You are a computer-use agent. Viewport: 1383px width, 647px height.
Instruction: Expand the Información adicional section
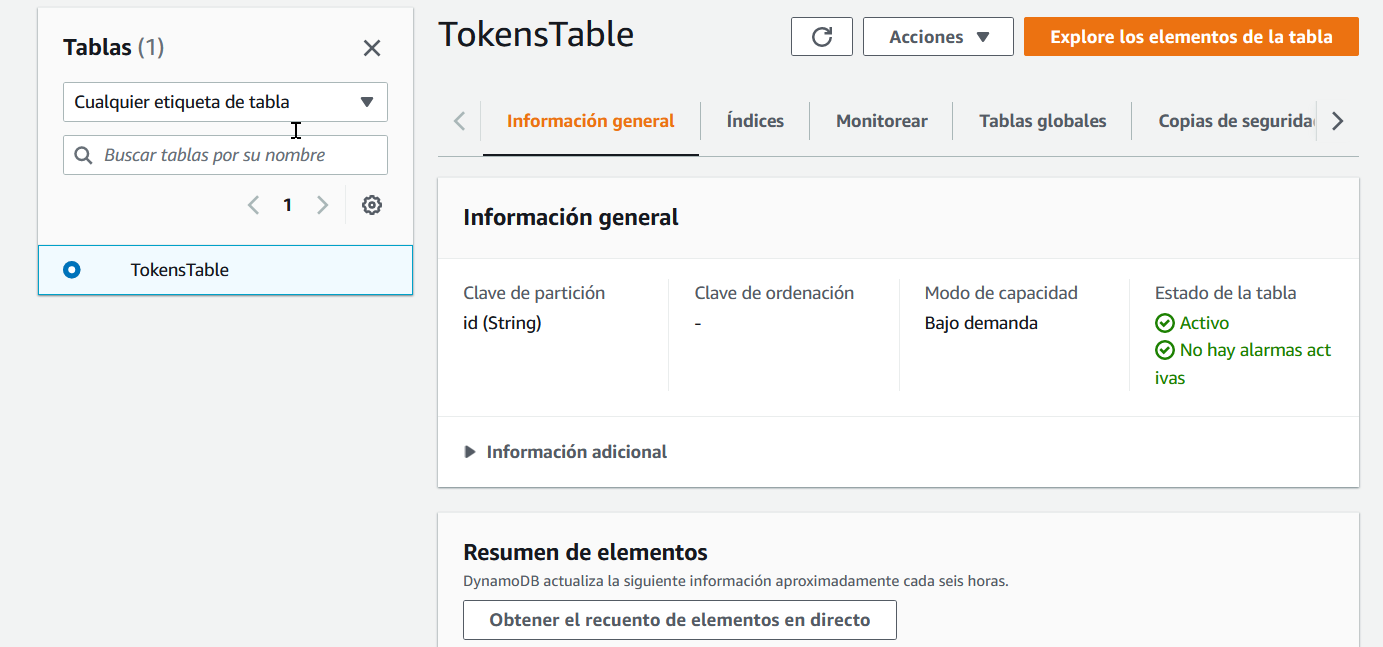[565, 451]
